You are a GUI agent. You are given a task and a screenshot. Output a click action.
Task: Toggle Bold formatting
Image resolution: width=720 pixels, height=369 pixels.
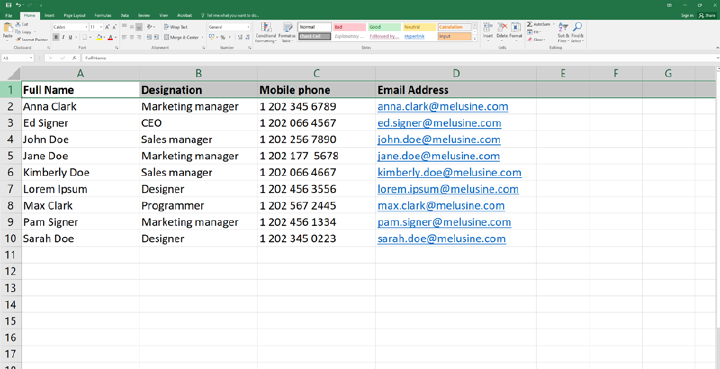pyautogui.click(x=56, y=37)
